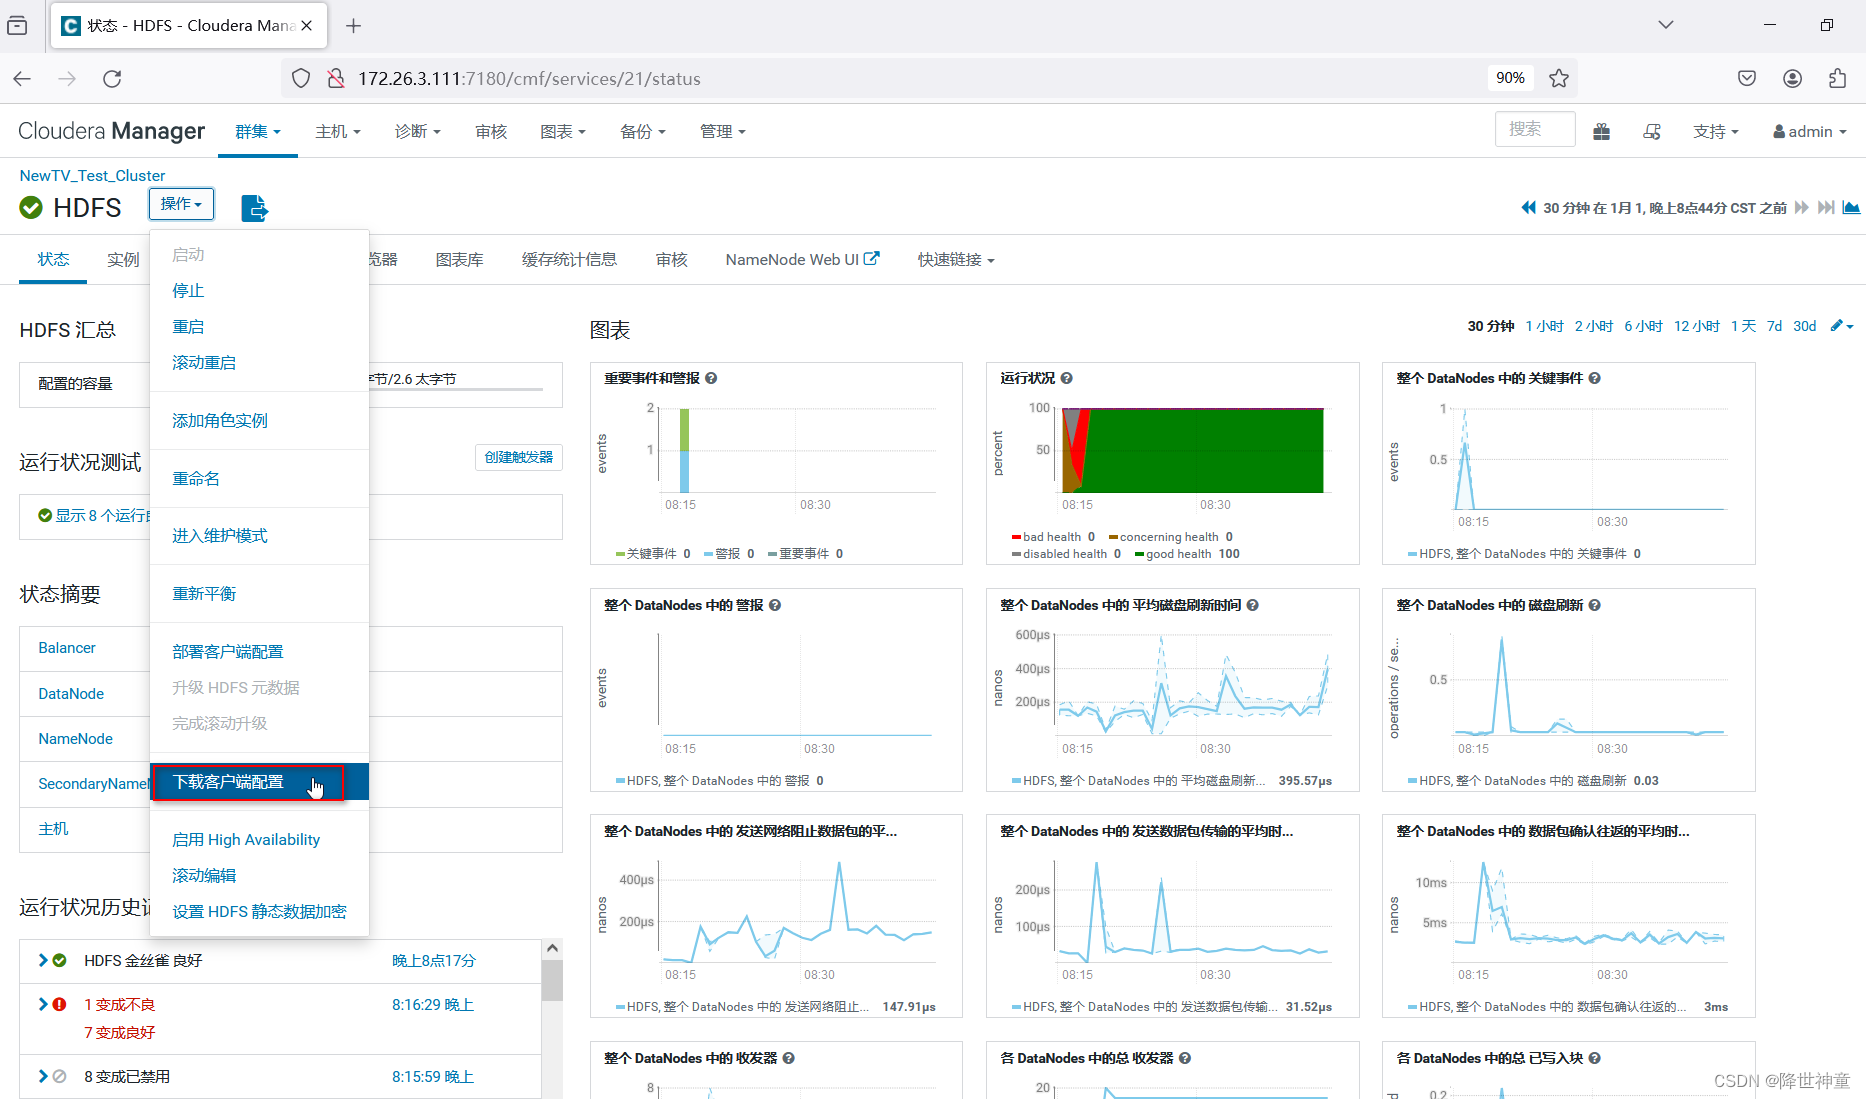This screenshot has height=1099, width=1866.
Task: Choose 添加角色实例 menu item
Action: (x=259, y=421)
